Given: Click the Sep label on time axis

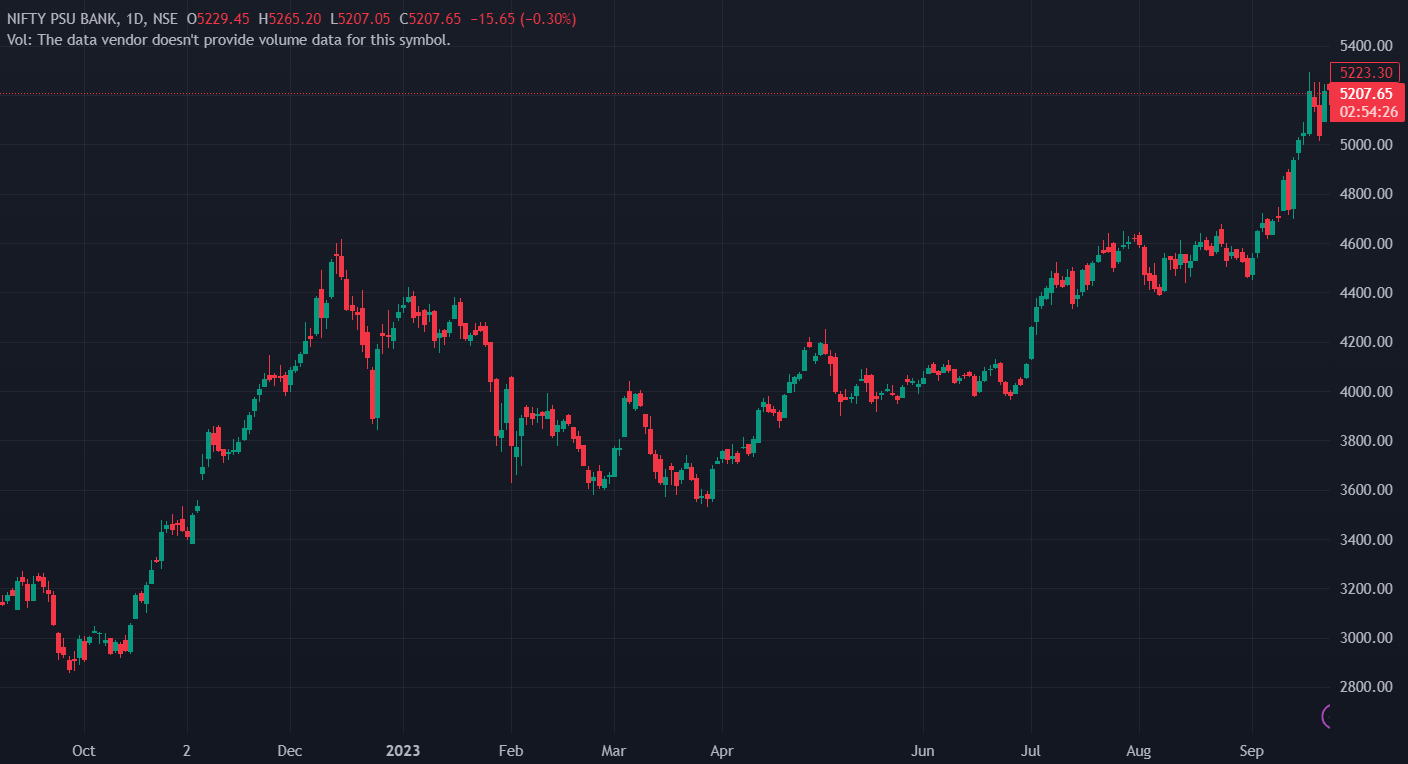Looking at the screenshot, I should point(1251,751).
